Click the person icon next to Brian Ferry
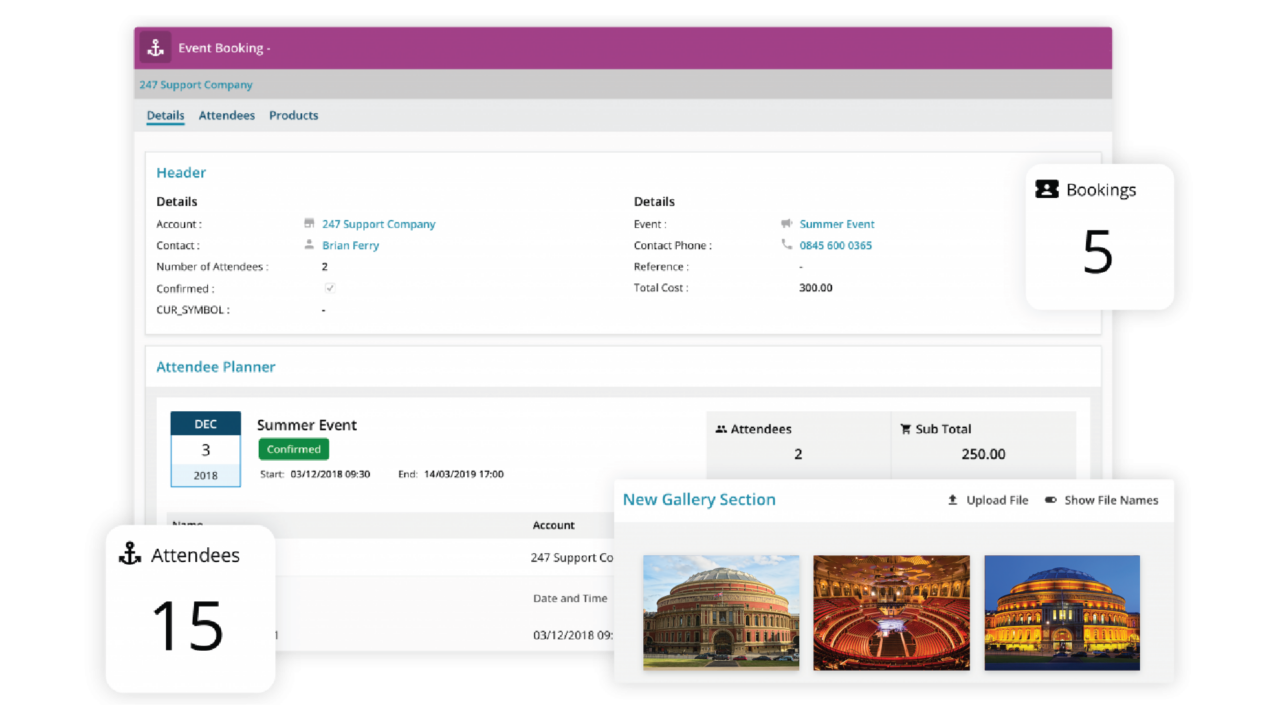1280x720 pixels. (309, 245)
